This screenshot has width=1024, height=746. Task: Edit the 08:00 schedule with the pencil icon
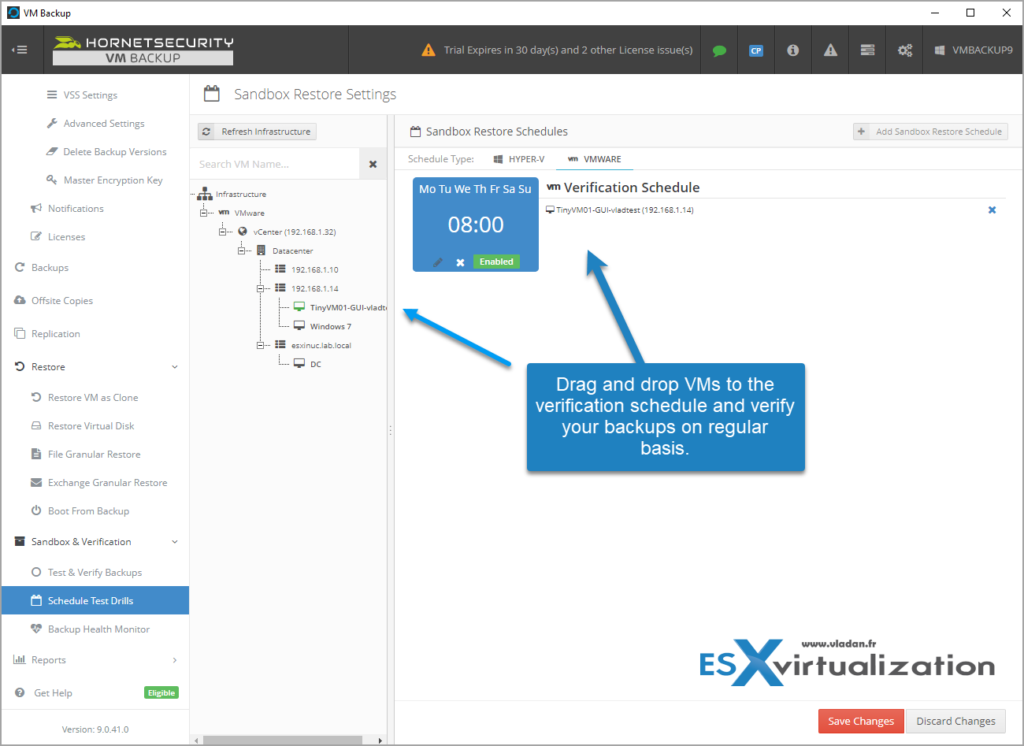pos(437,261)
